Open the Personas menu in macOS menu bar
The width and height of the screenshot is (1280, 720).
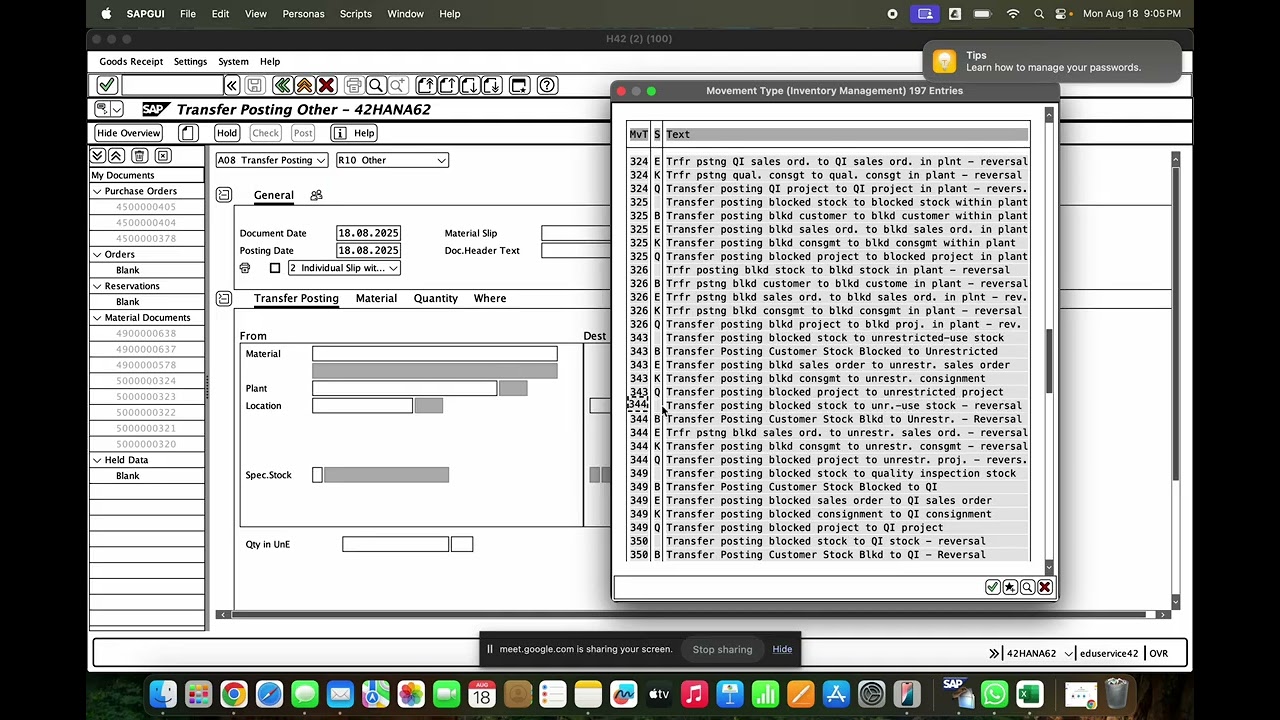pos(303,14)
